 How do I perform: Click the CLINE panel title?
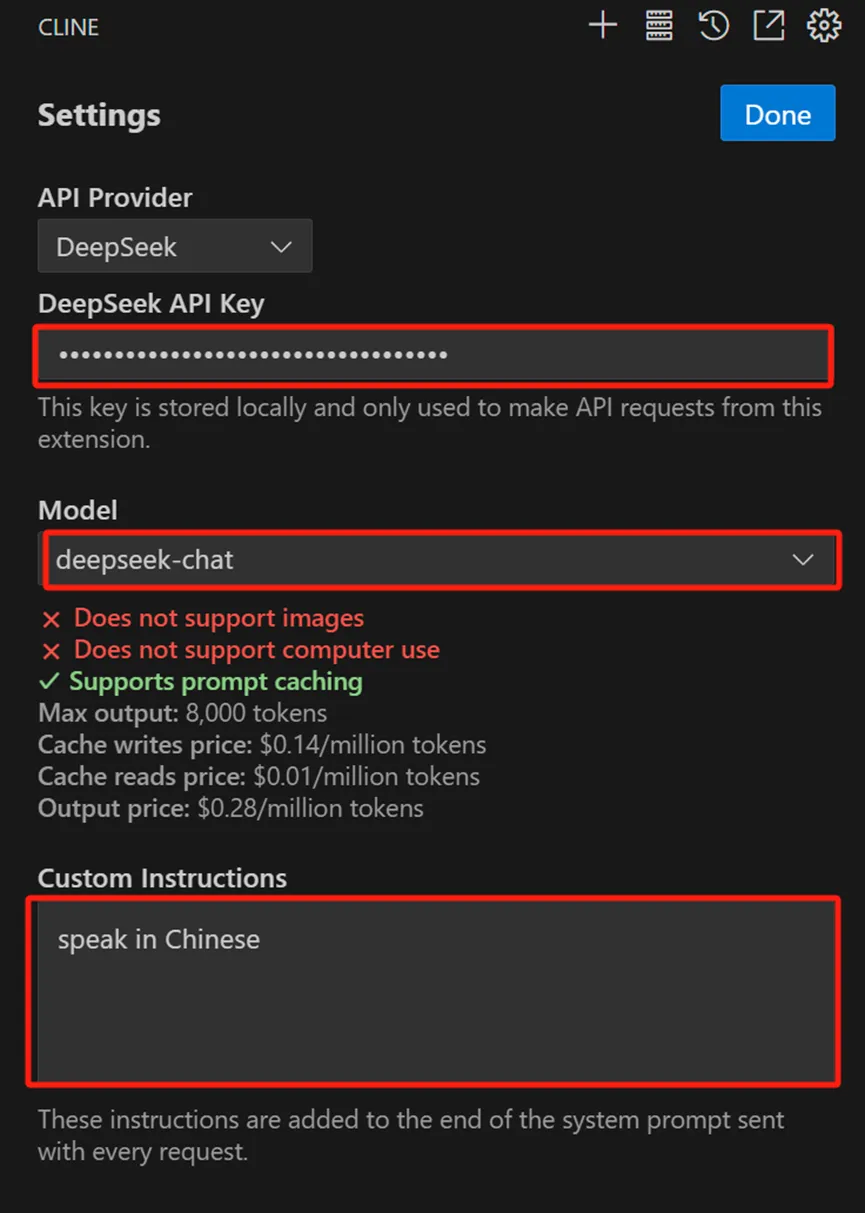(68, 27)
